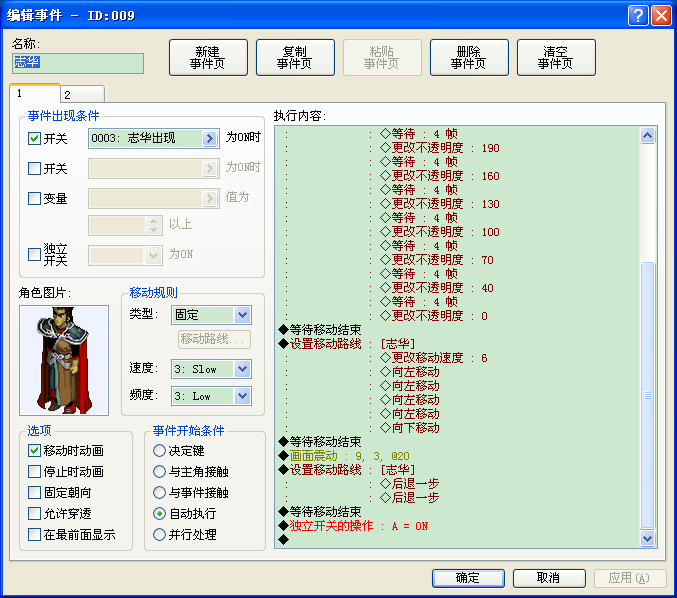Click the arrow on switch 0003 field

(210, 139)
